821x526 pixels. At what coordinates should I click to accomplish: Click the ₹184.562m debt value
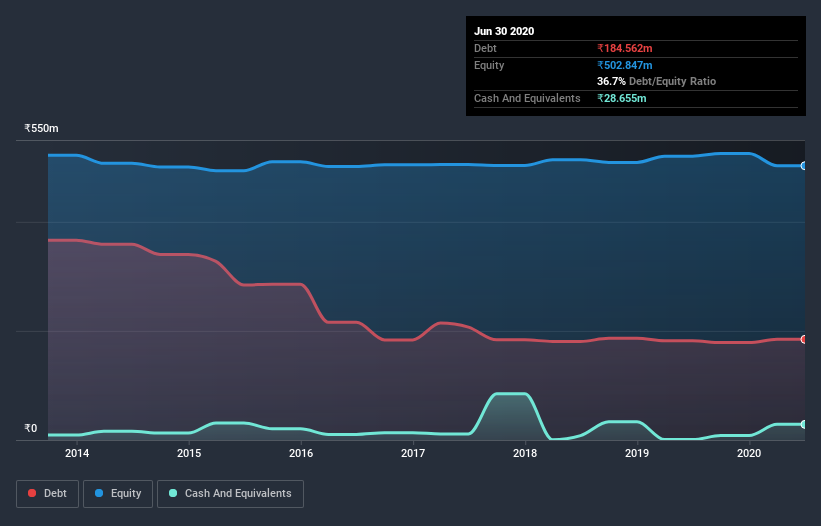[x=625, y=48]
